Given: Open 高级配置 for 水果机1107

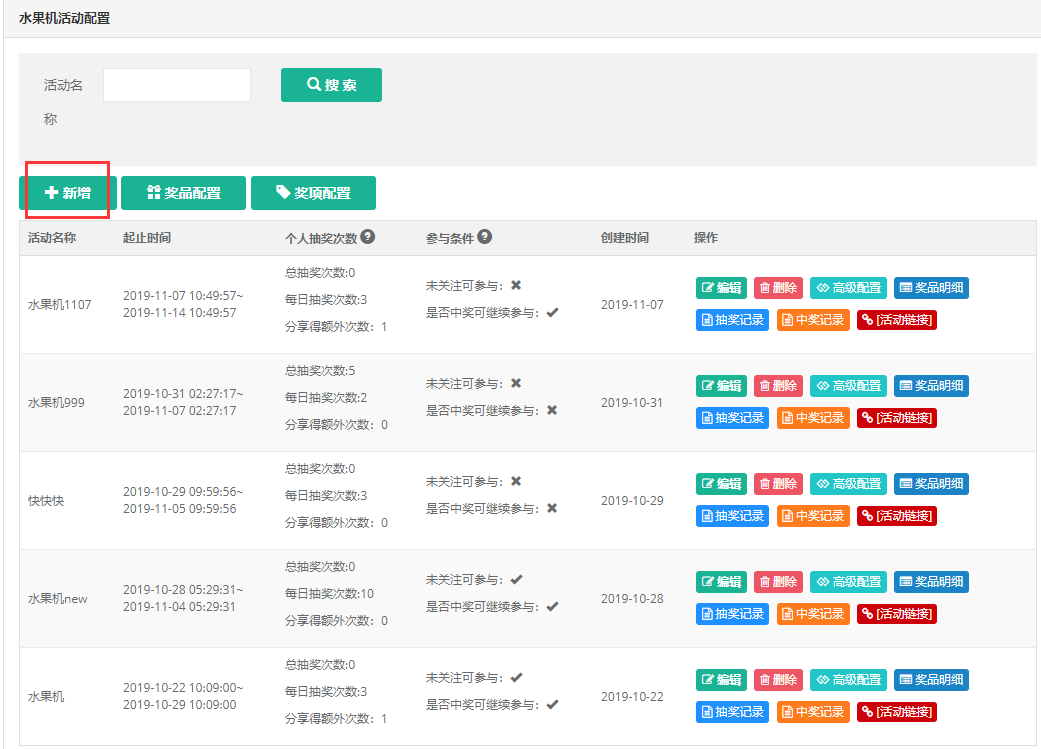Looking at the screenshot, I should (848, 288).
